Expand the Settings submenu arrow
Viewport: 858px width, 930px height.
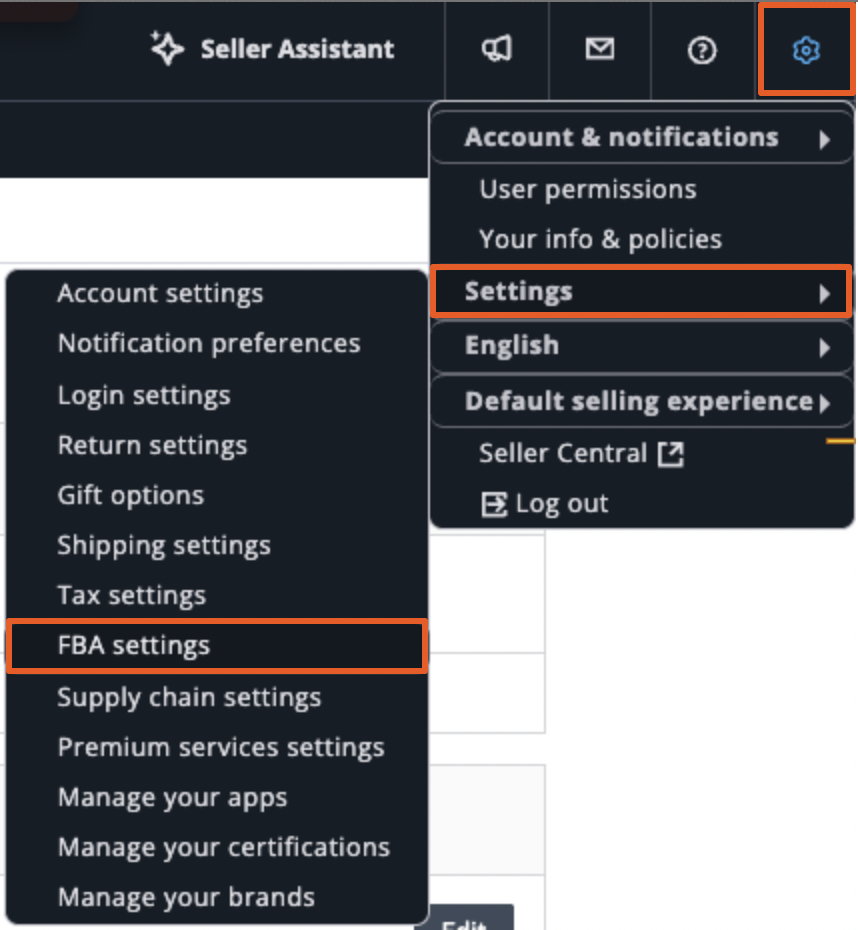click(x=824, y=294)
